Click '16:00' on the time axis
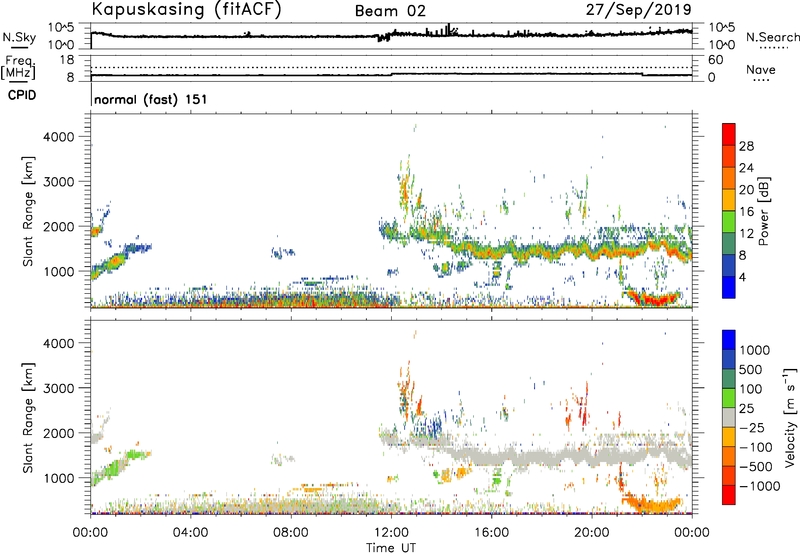This screenshot has height=554, width=800. coord(491,533)
